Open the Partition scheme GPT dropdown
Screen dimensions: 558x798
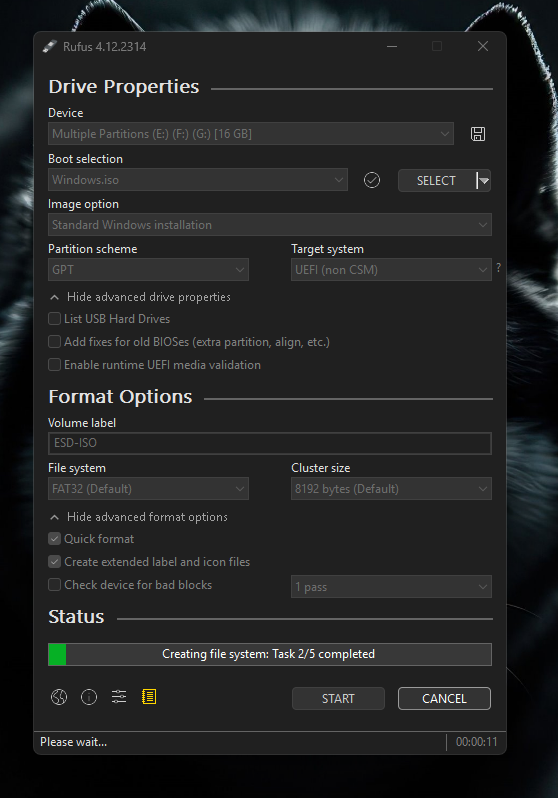(148, 270)
